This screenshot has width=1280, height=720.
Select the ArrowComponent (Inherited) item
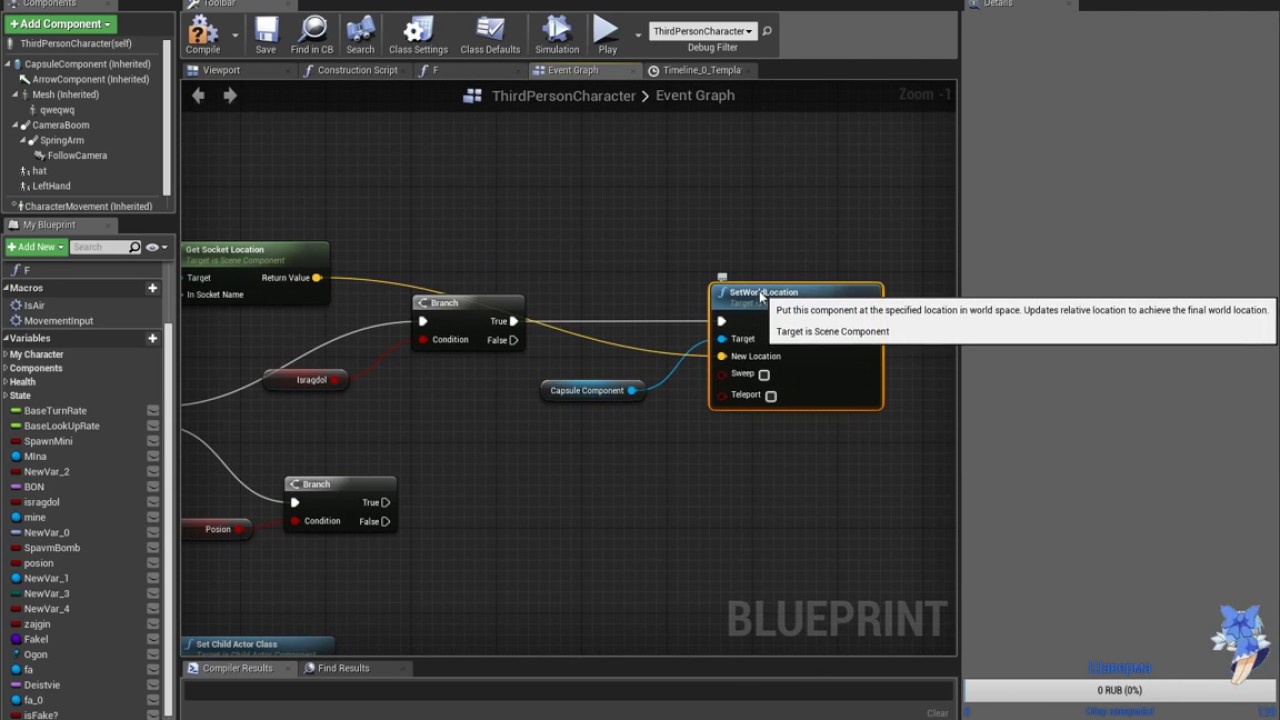tap(90, 79)
